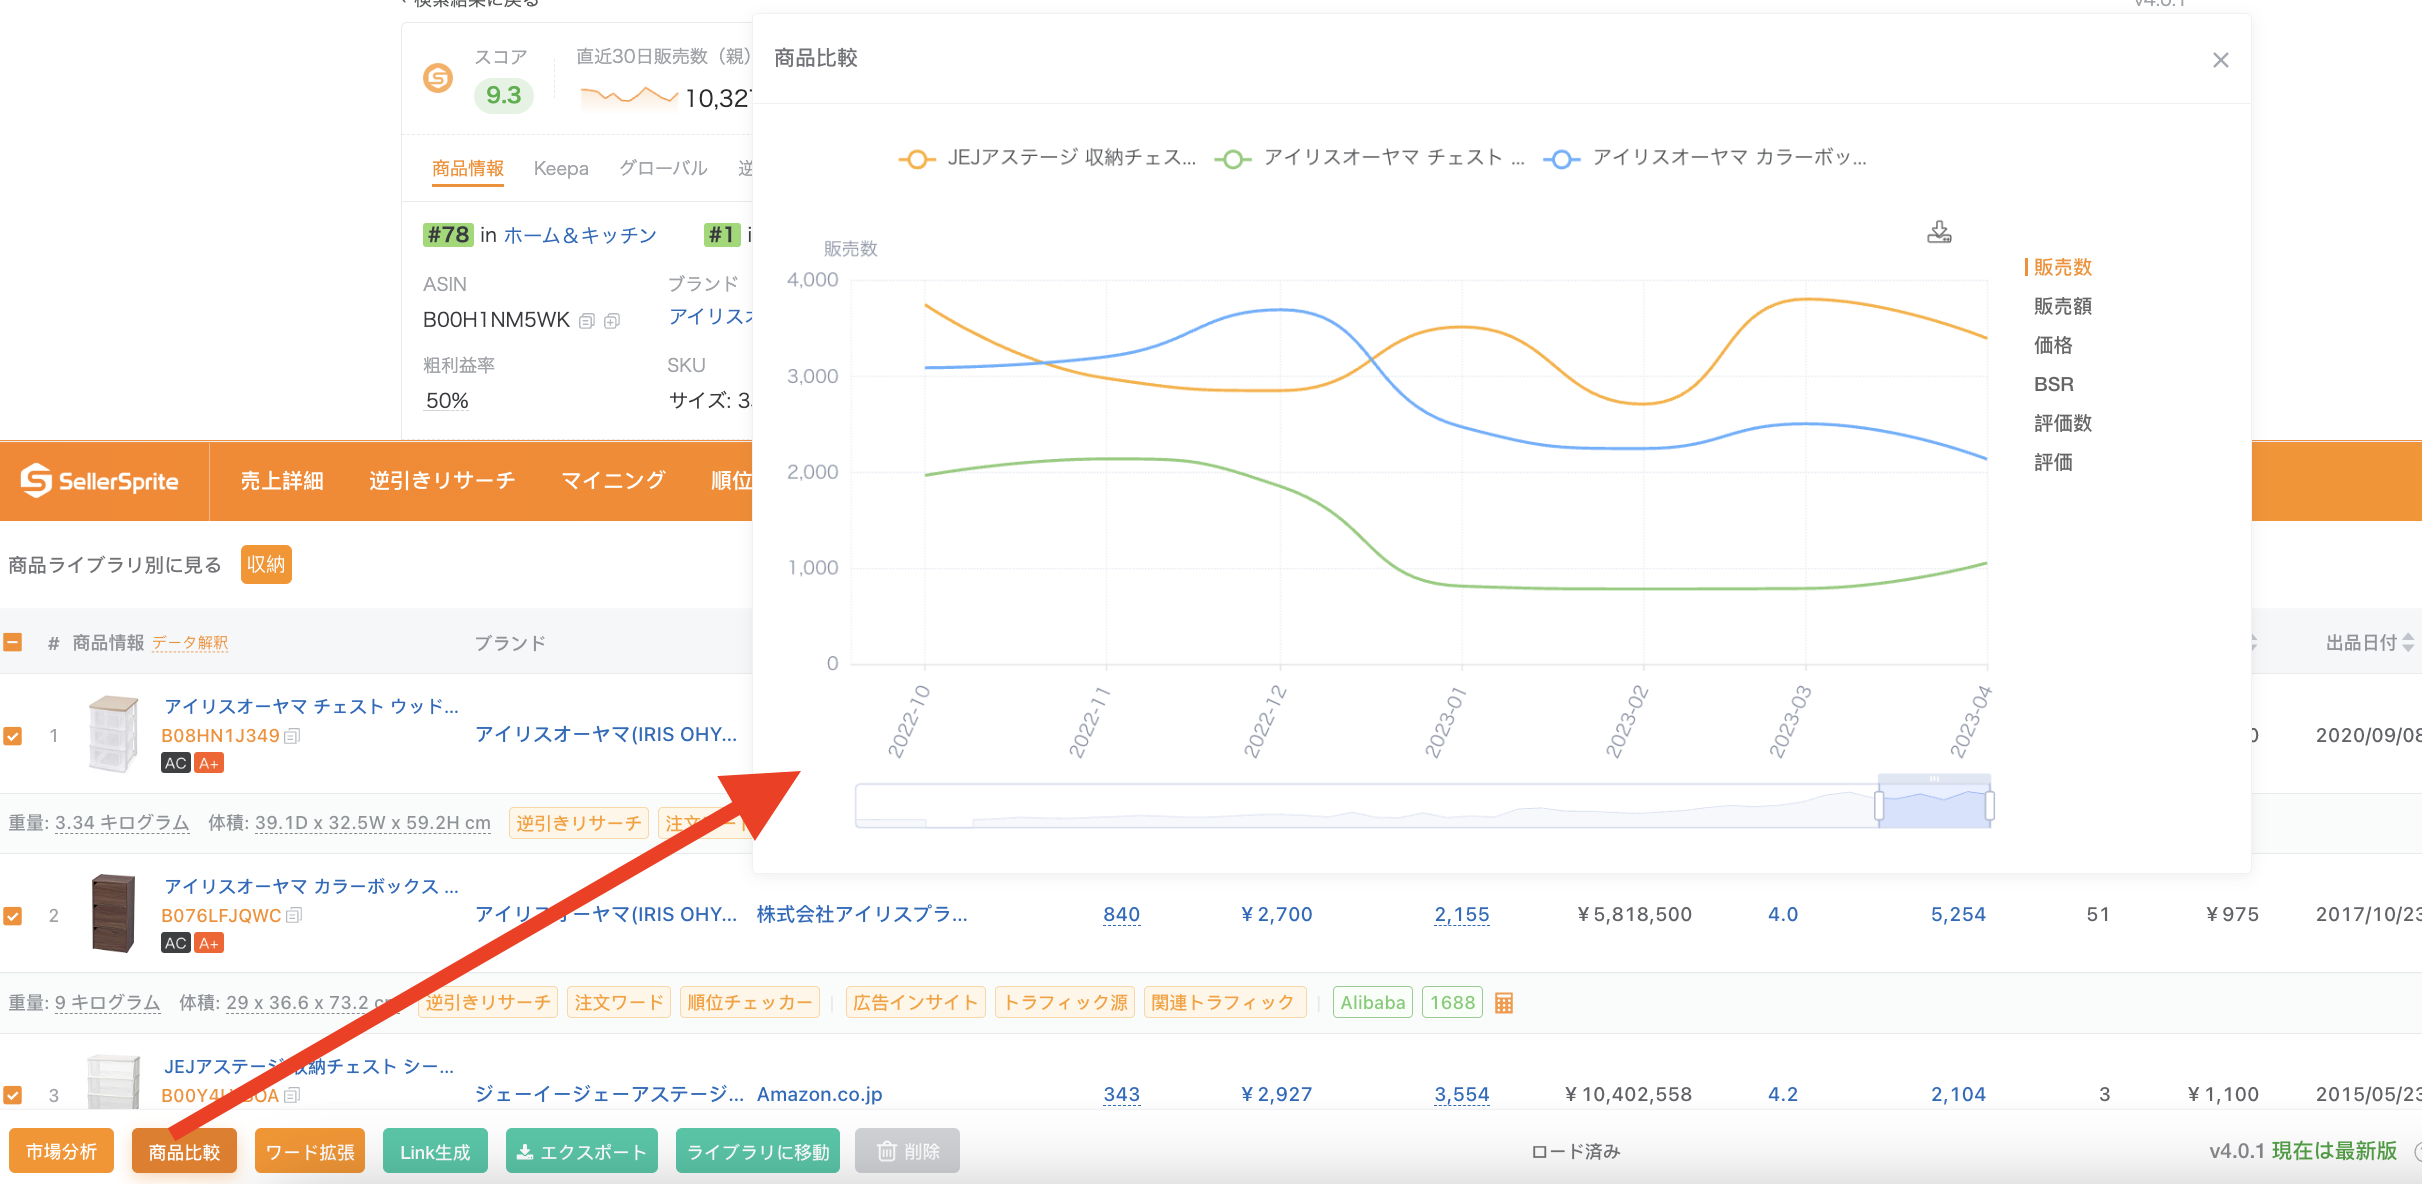
Task: Open the グローバル tab
Action: [663, 168]
